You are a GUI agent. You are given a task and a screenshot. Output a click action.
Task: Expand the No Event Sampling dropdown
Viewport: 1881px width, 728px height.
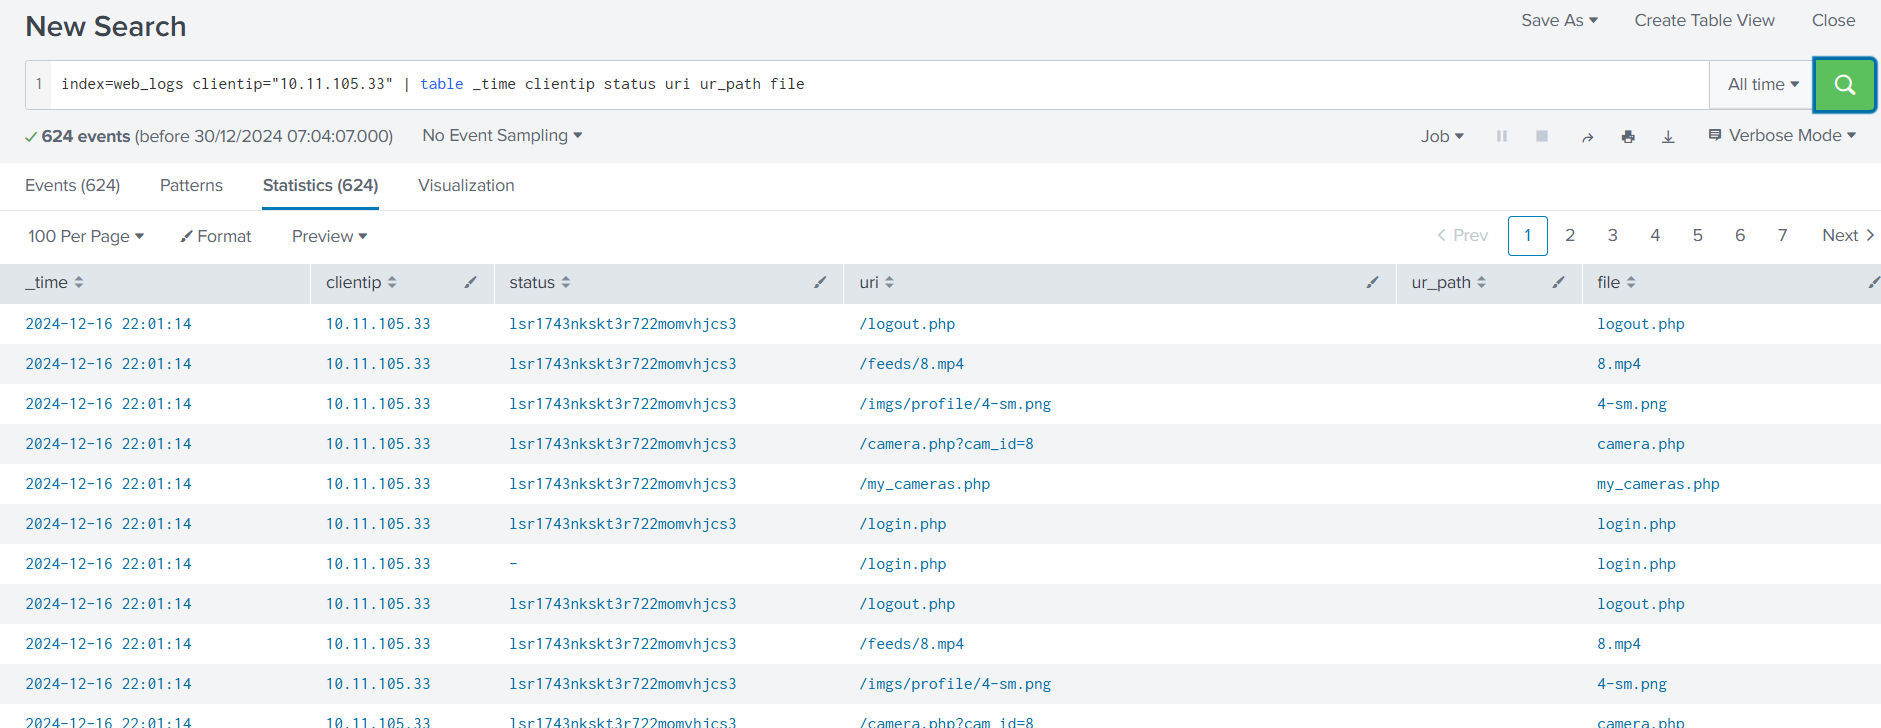(501, 136)
